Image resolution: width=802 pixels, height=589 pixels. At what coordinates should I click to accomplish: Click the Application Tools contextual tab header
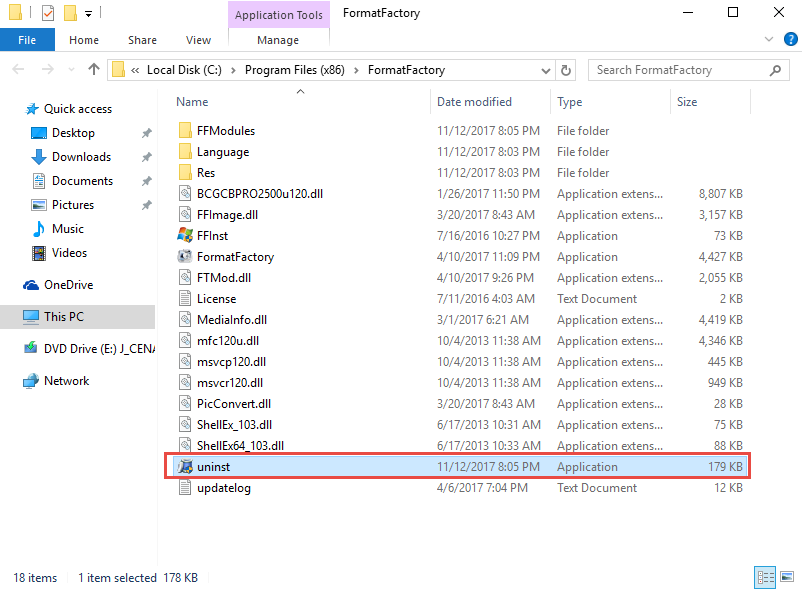click(279, 15)
